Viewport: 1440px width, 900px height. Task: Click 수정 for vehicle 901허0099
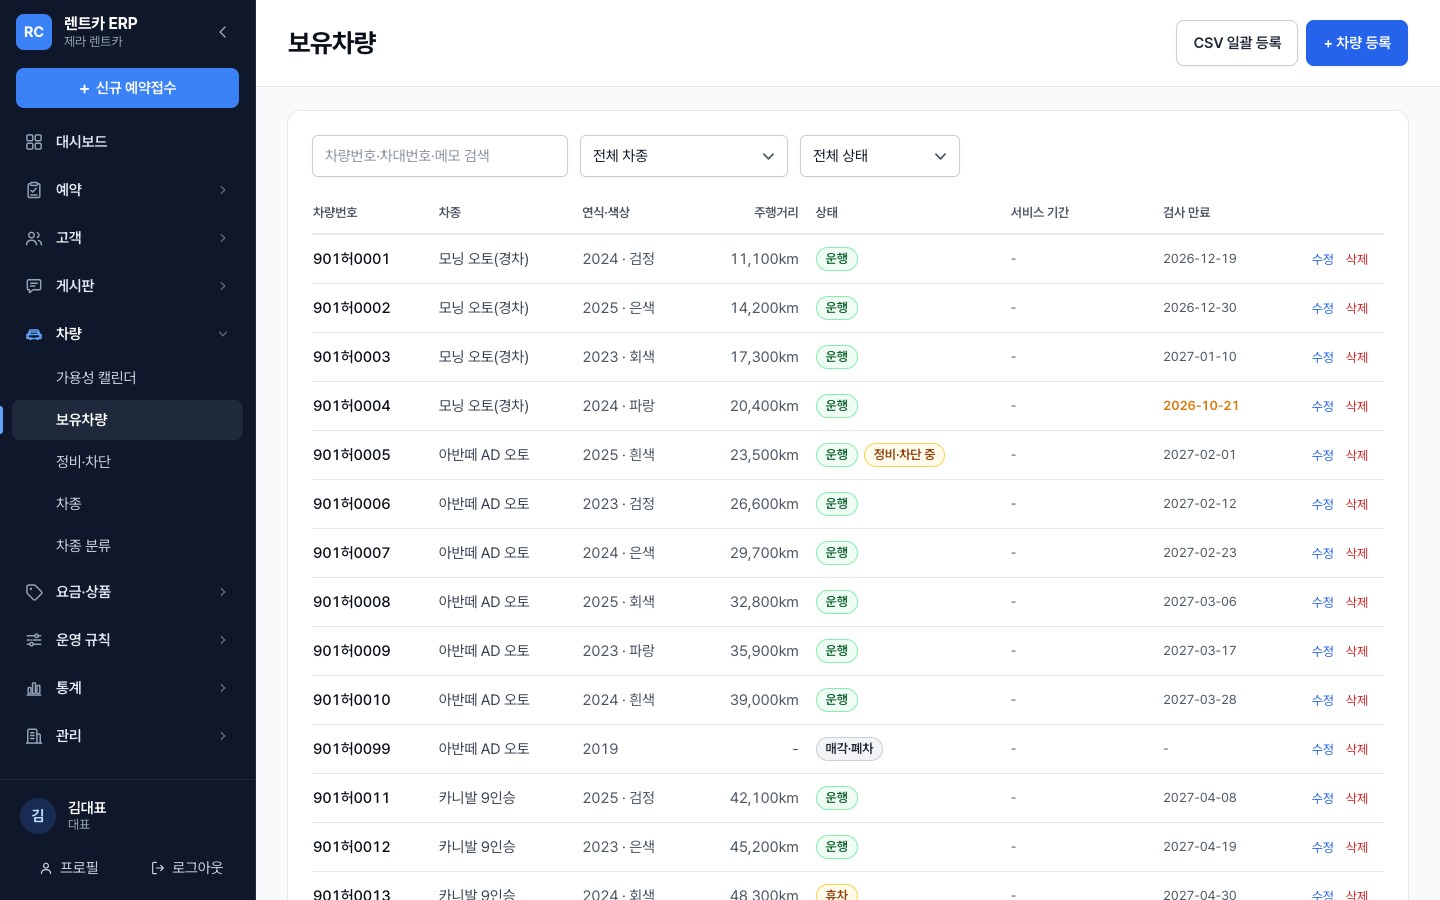click(1323, 749)
